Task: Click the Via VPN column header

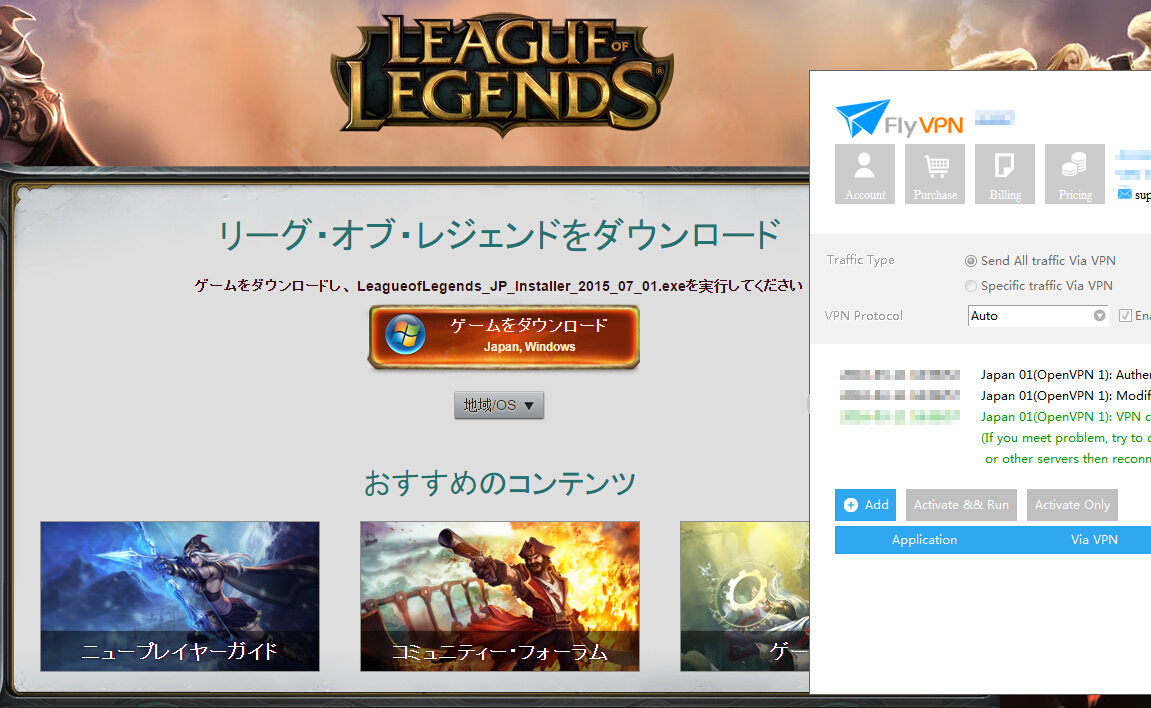Action: 1094,540
